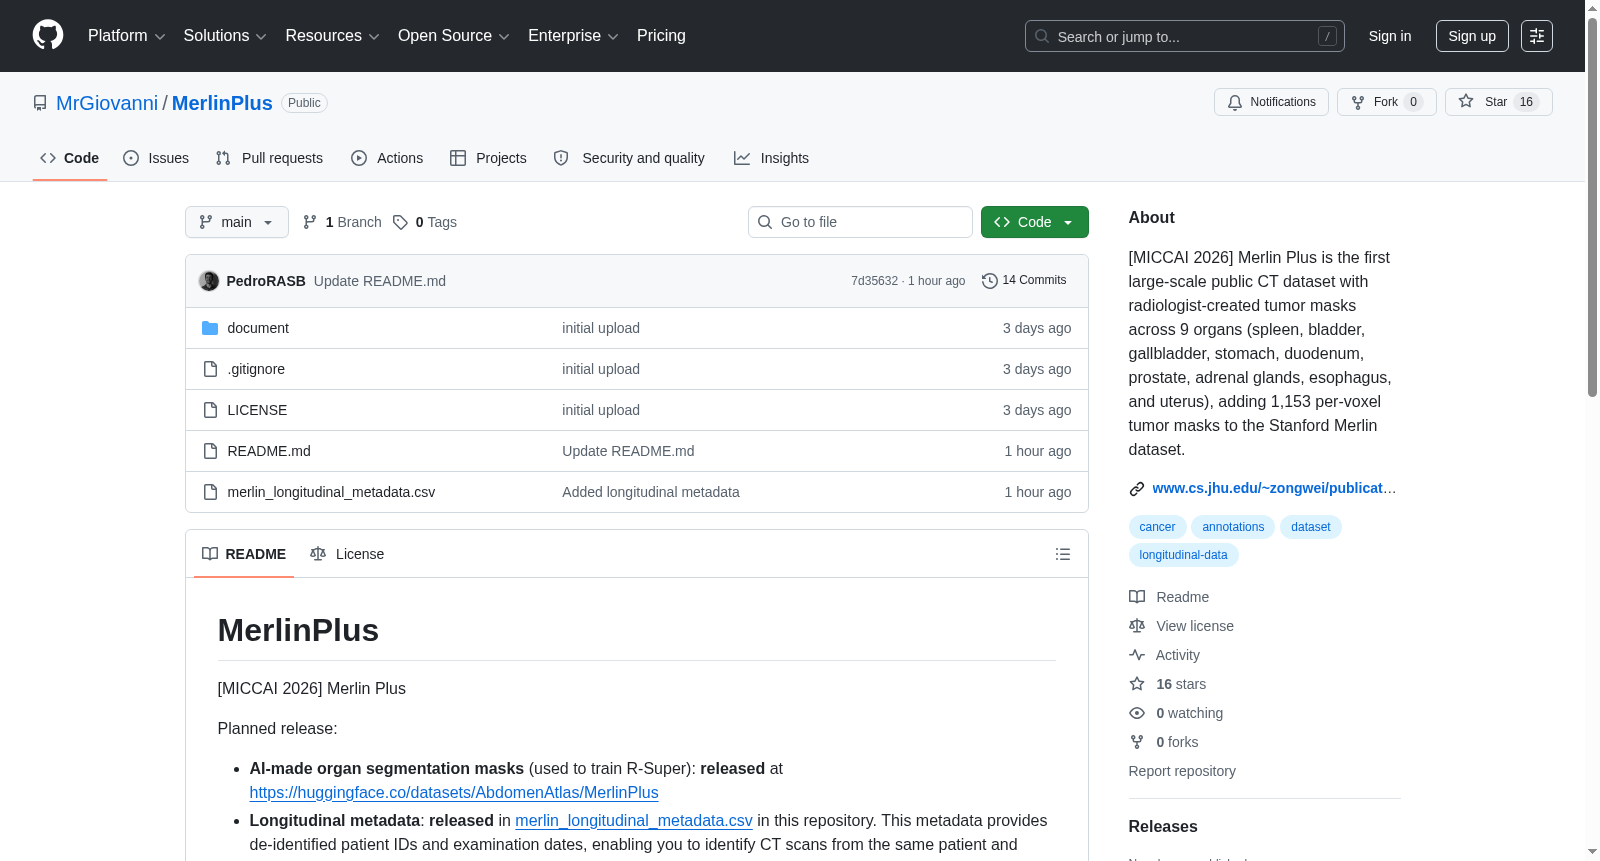Open the merlin_longitudinal_metadata.csv file
This screenshot has height=861, width=1600.
pos(331,492)
